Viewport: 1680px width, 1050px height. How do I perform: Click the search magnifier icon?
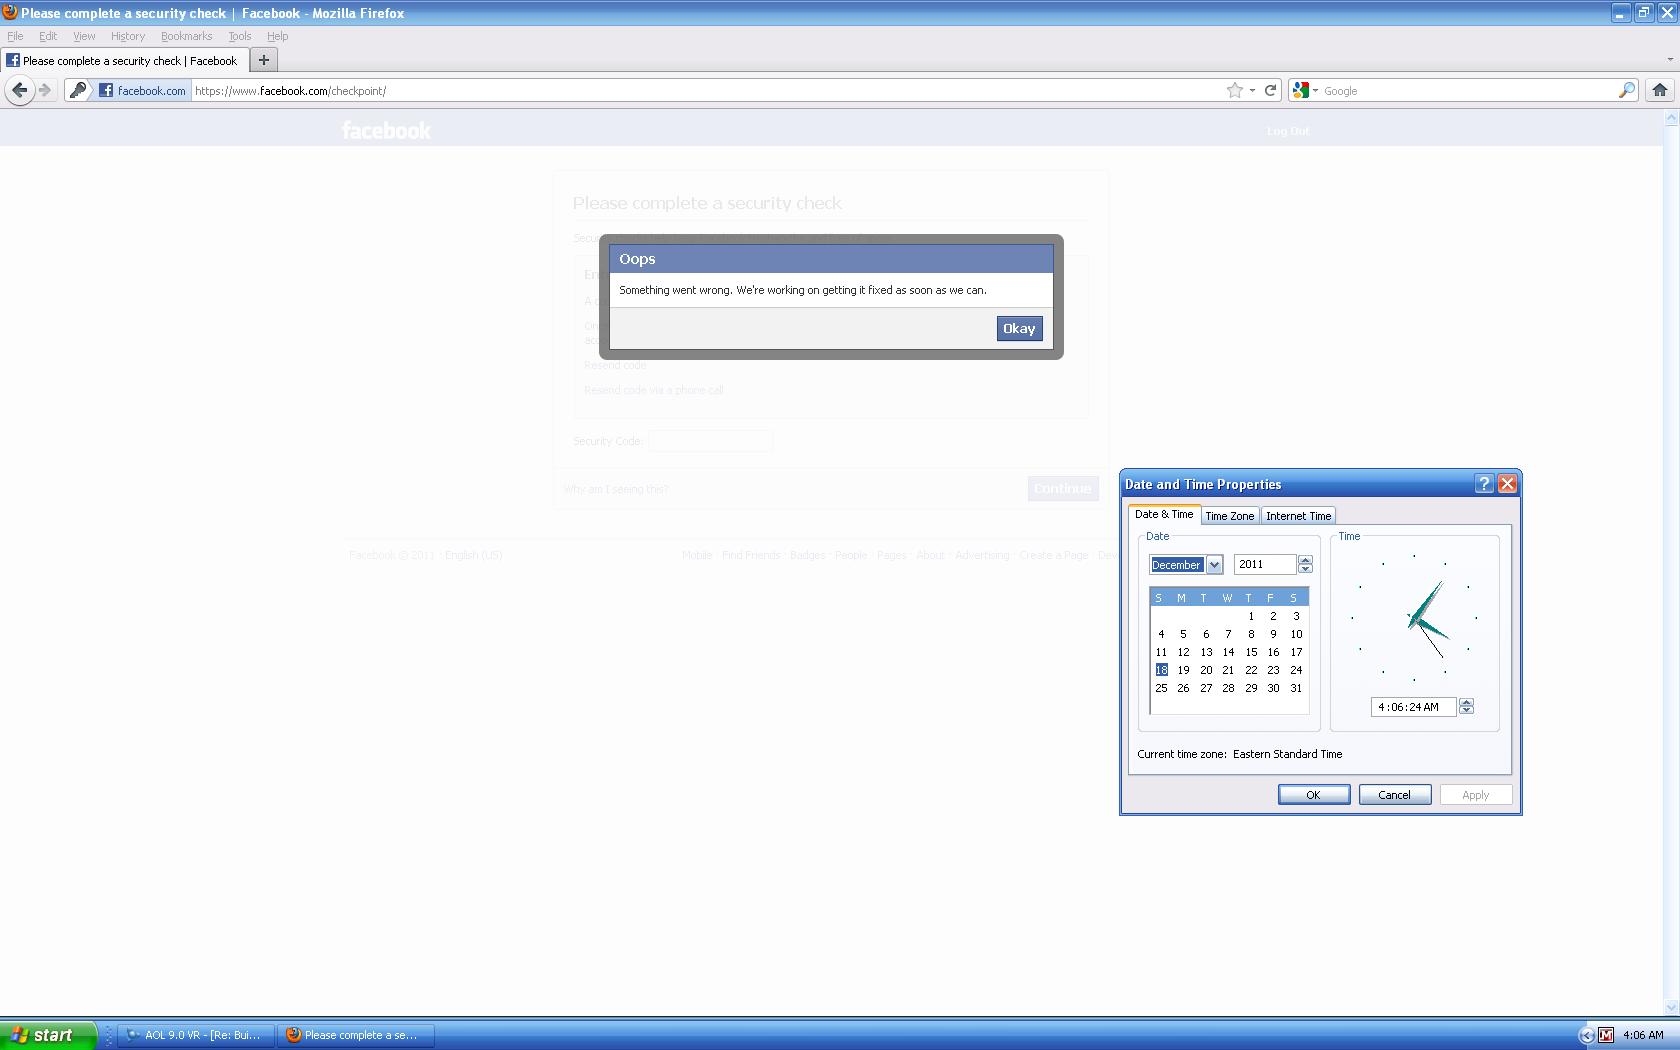click(1627, 90)
